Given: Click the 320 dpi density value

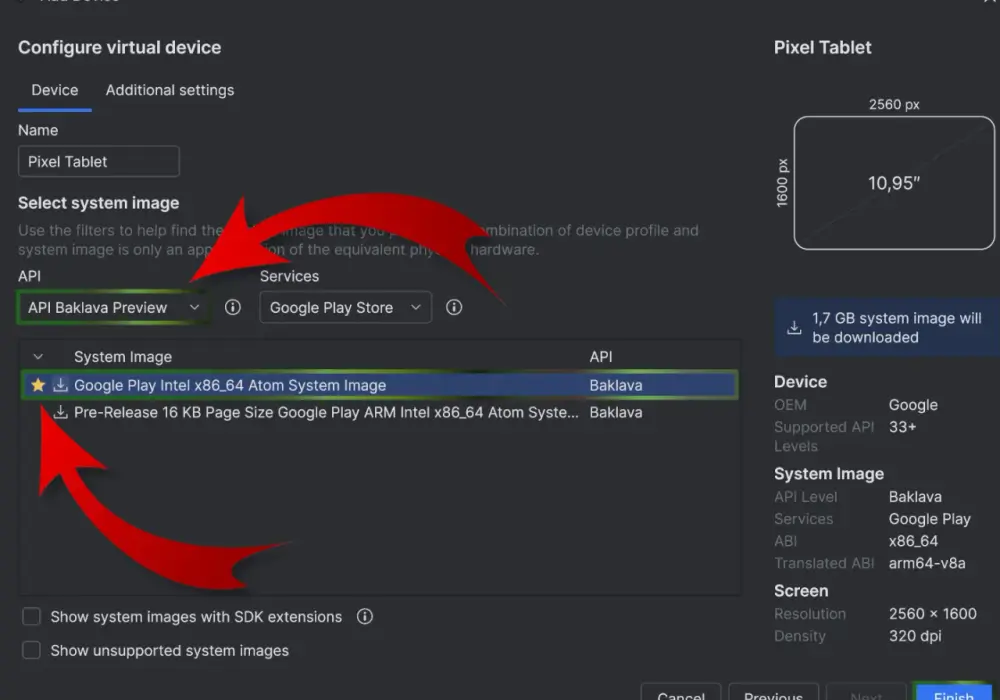Looking at the screenshot, I should 915,636.
